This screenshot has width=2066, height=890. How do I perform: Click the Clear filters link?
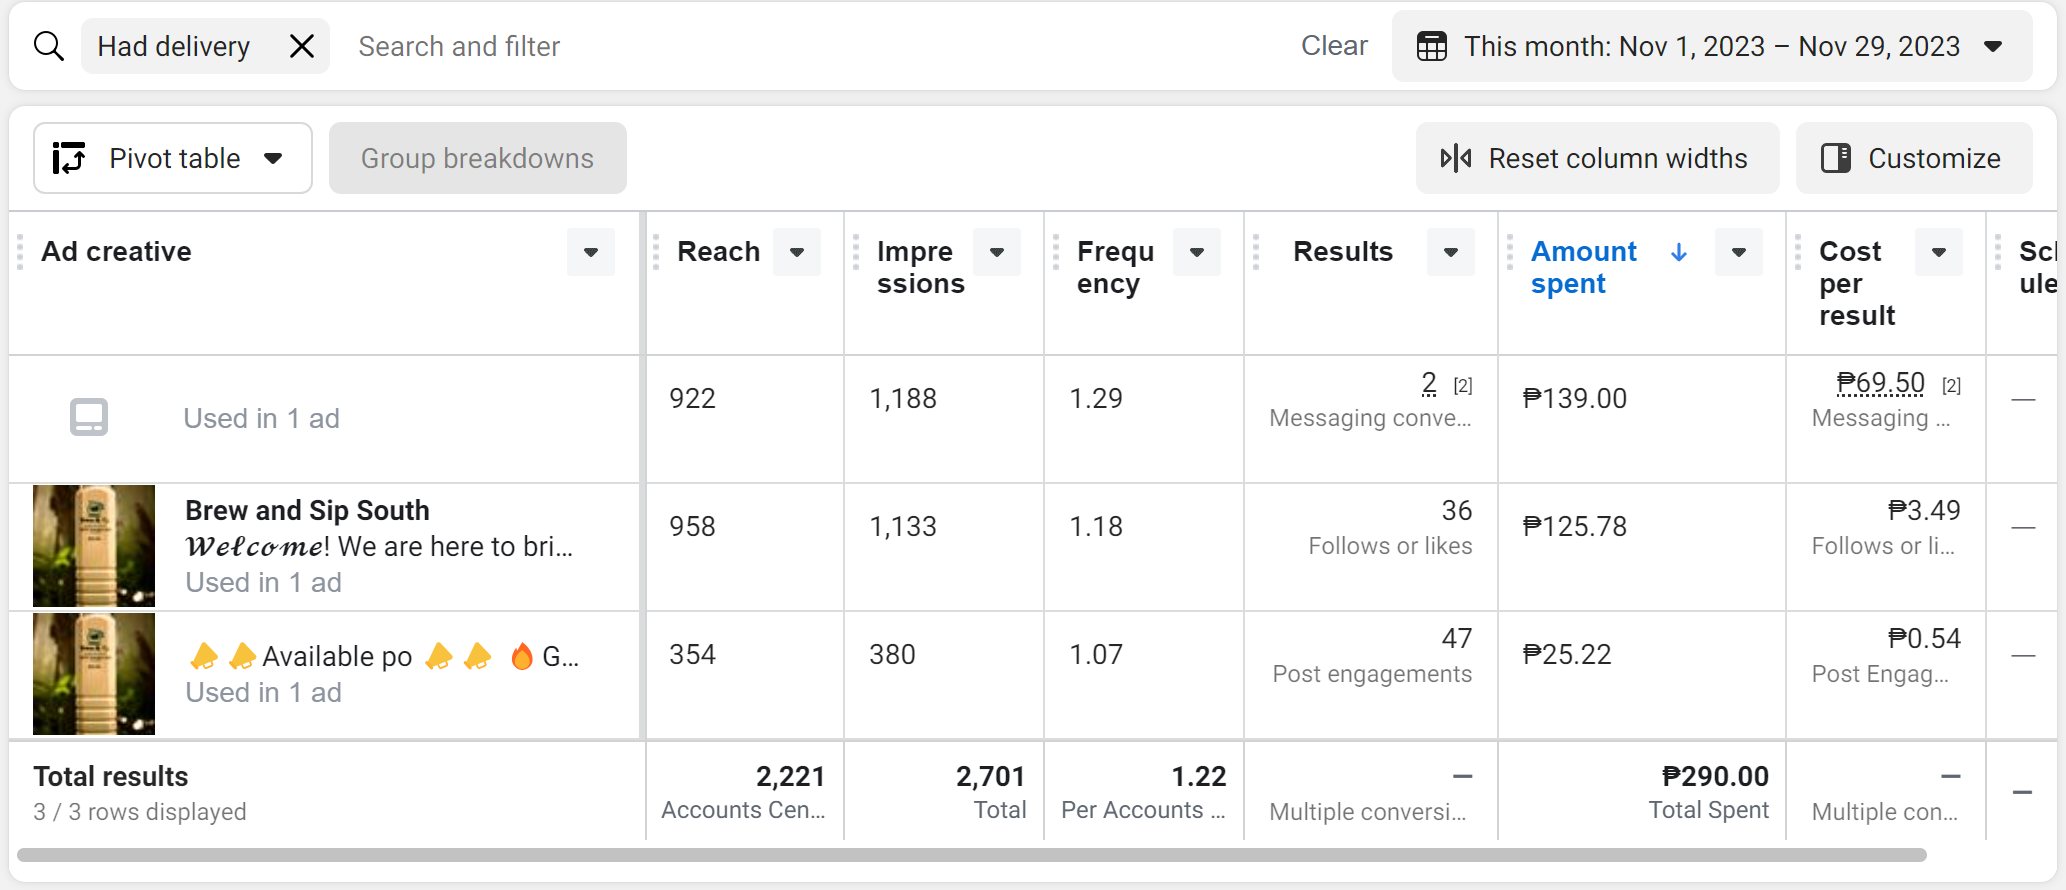pyautogui.click(x=1333, y=46)
